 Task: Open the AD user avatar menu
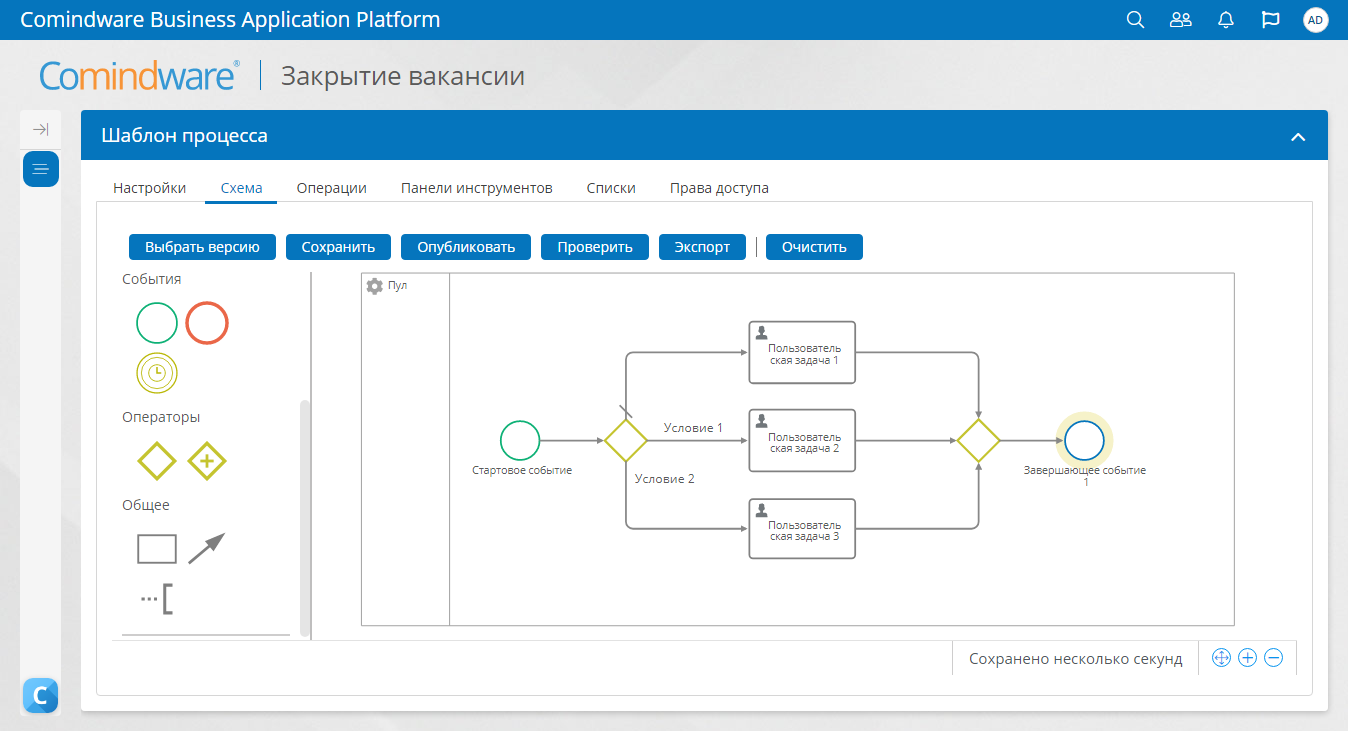coord(1316,20)
